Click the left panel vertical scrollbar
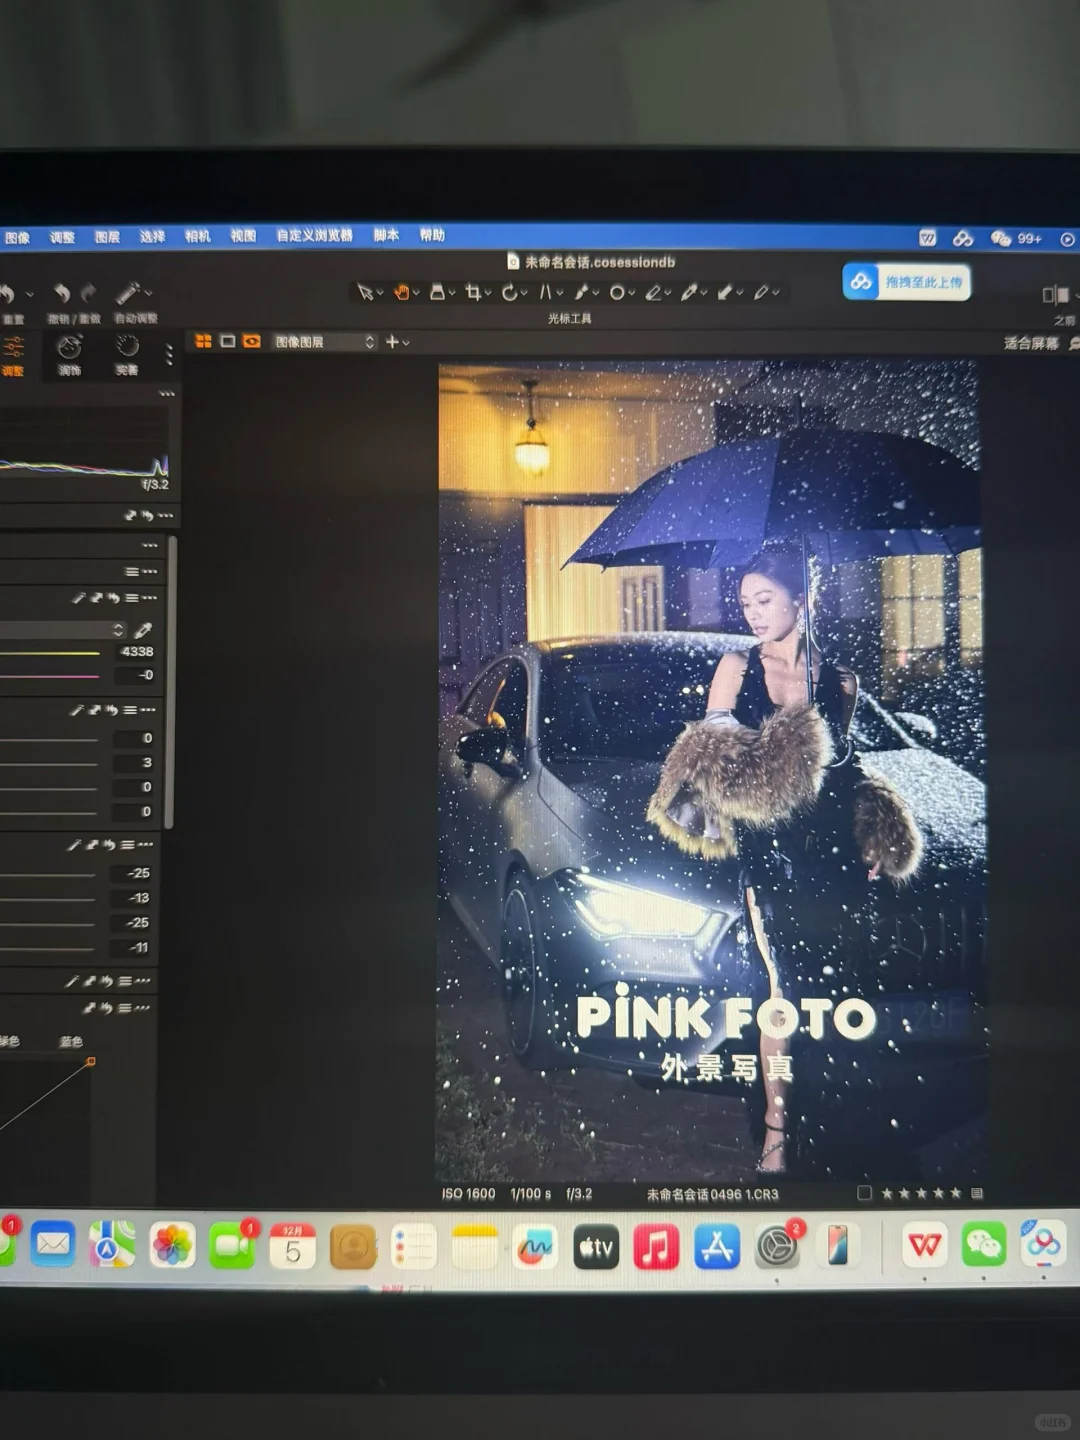 (171, 682)
